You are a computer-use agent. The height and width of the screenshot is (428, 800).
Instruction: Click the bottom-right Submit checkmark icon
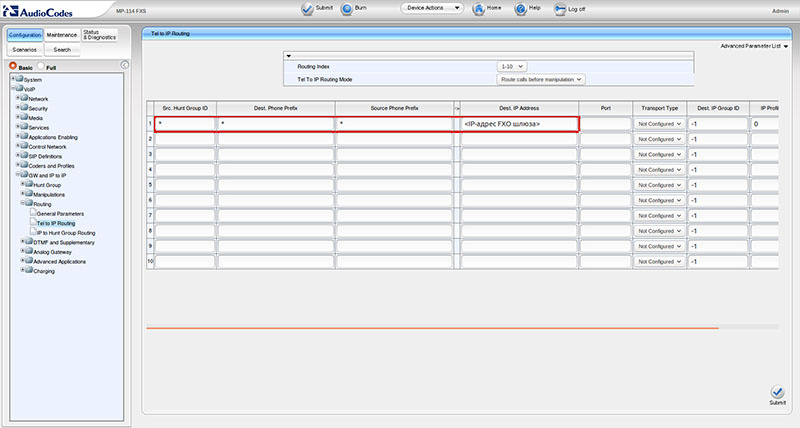pos(777,392)
